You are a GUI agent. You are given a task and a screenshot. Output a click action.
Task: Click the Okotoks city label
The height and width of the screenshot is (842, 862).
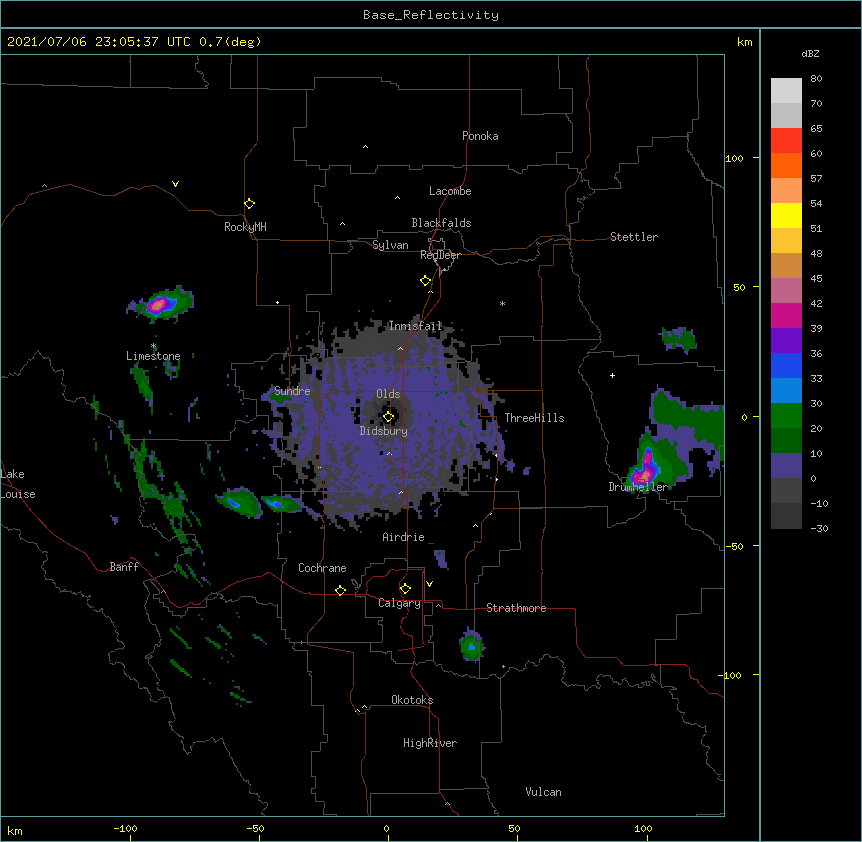[412, 700]
